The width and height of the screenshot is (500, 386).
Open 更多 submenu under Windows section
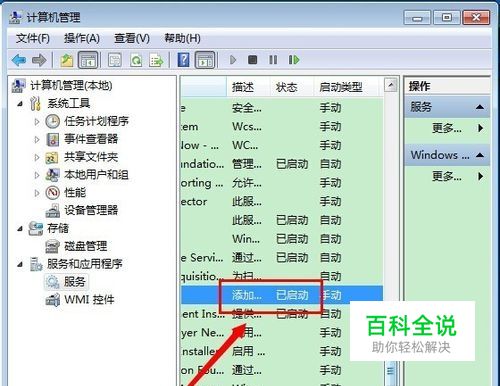click(447, 176)
